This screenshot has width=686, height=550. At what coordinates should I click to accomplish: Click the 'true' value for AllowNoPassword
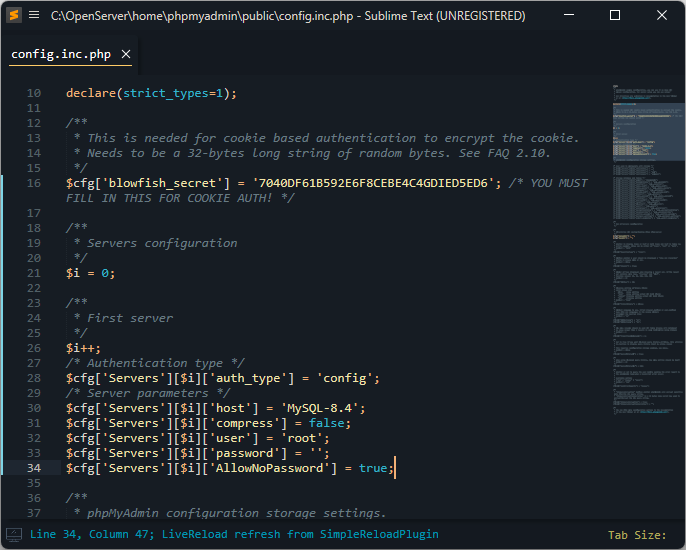[373, 468]
